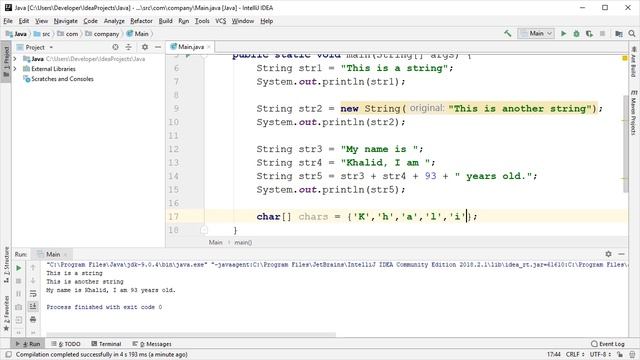
Task: Open the Edit menu
Action: point(24,21)
